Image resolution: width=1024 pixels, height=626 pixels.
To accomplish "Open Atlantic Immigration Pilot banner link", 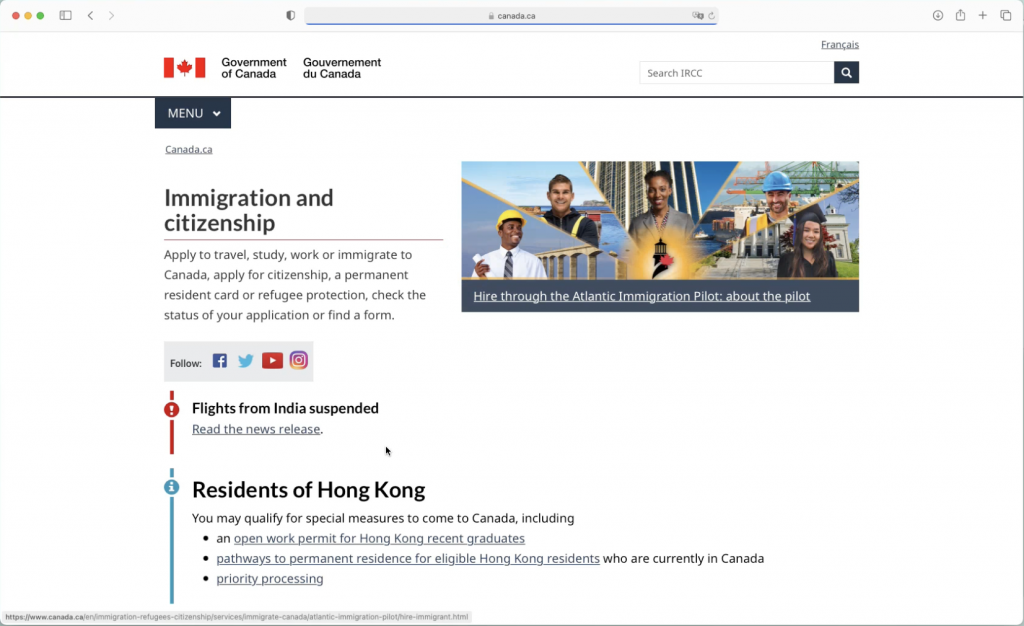I will point(641,296).
